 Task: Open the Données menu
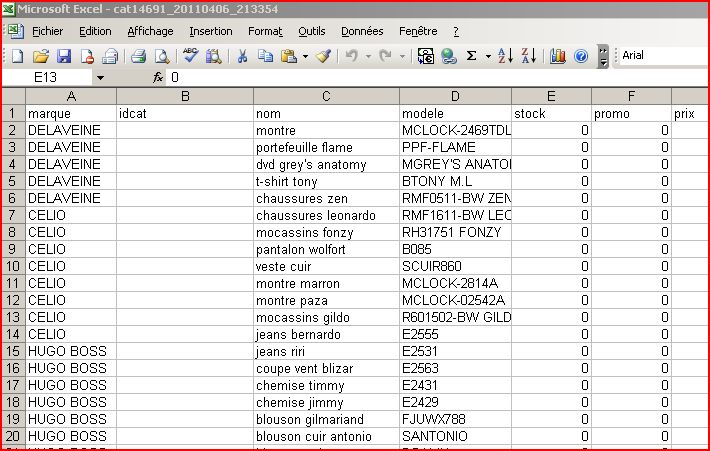click(362, 31)
